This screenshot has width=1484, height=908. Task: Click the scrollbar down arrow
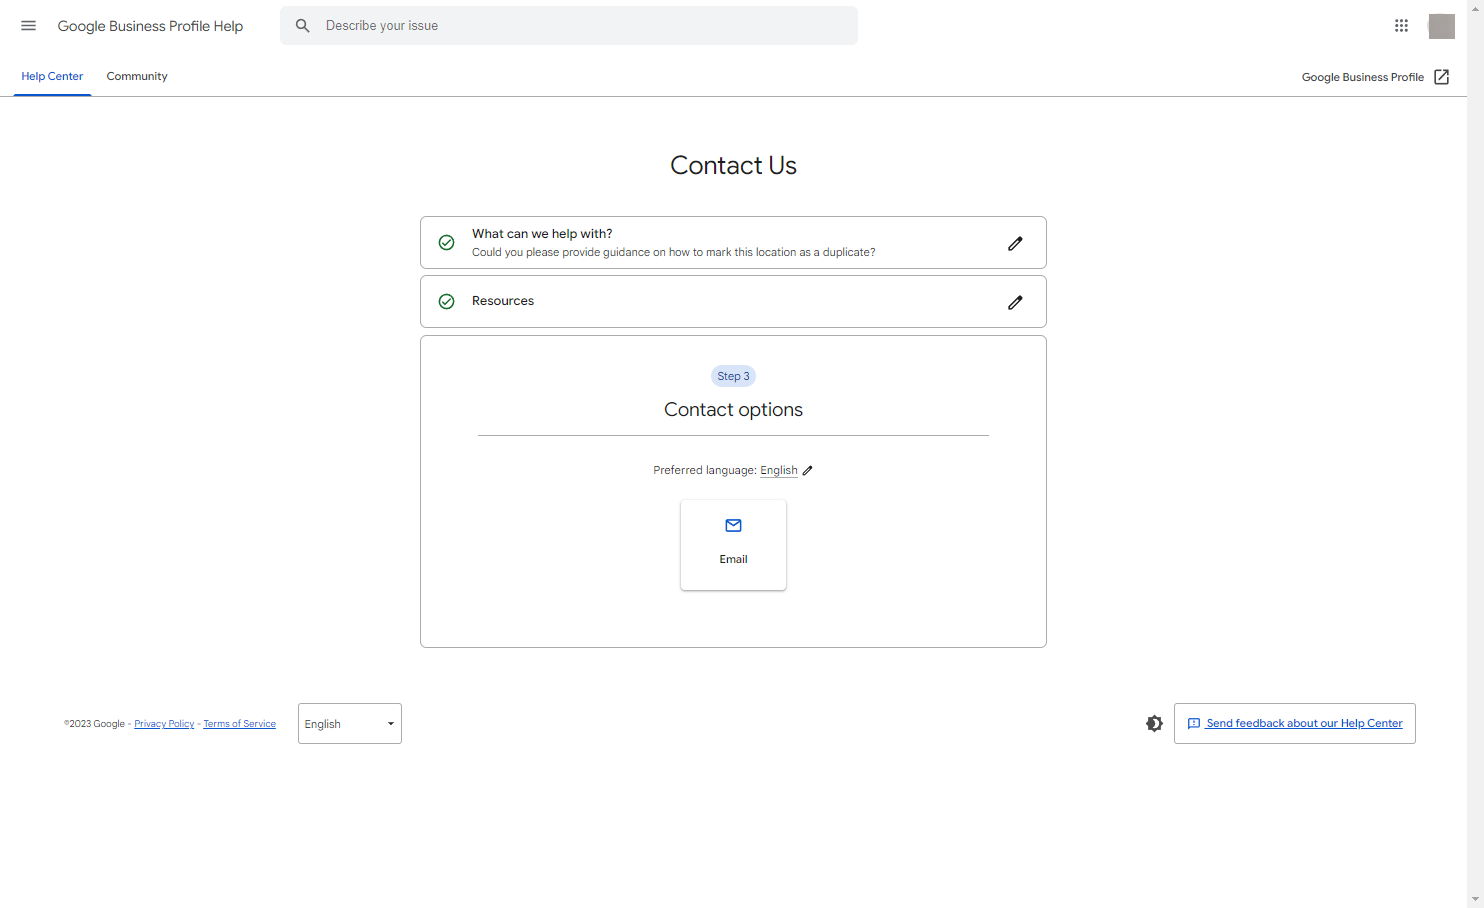(1475, 900)
